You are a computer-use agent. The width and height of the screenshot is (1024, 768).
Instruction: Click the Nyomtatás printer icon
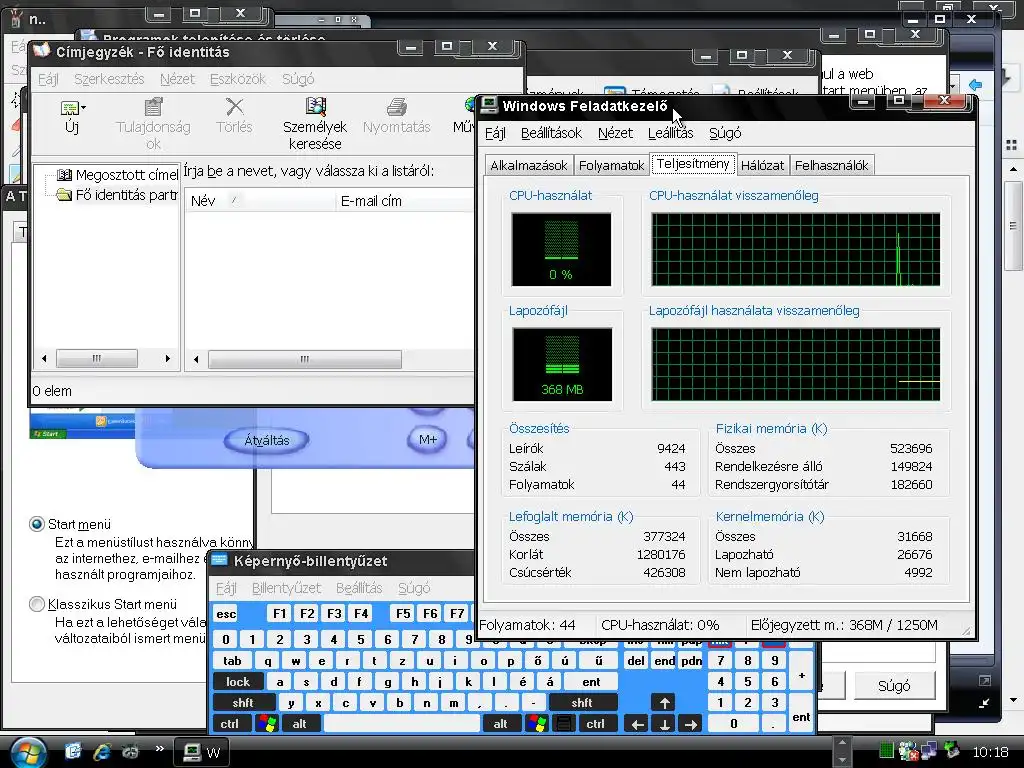tap(396, 106)
